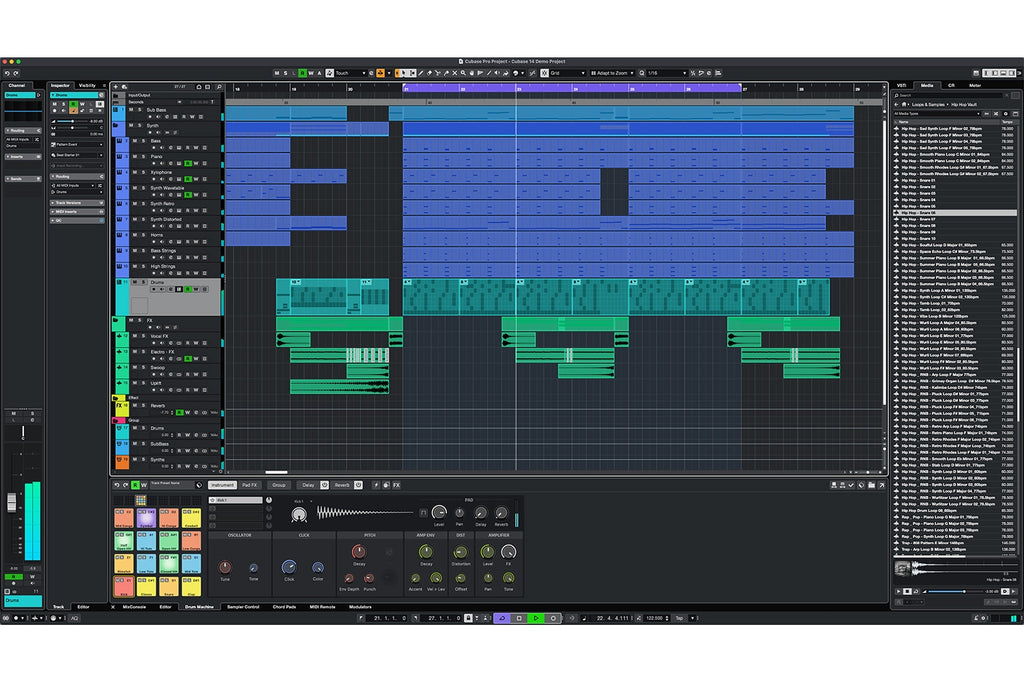1024x683 pixels.
Task: Click the pad grid layout icon above pads
Action: click(140, 500)
